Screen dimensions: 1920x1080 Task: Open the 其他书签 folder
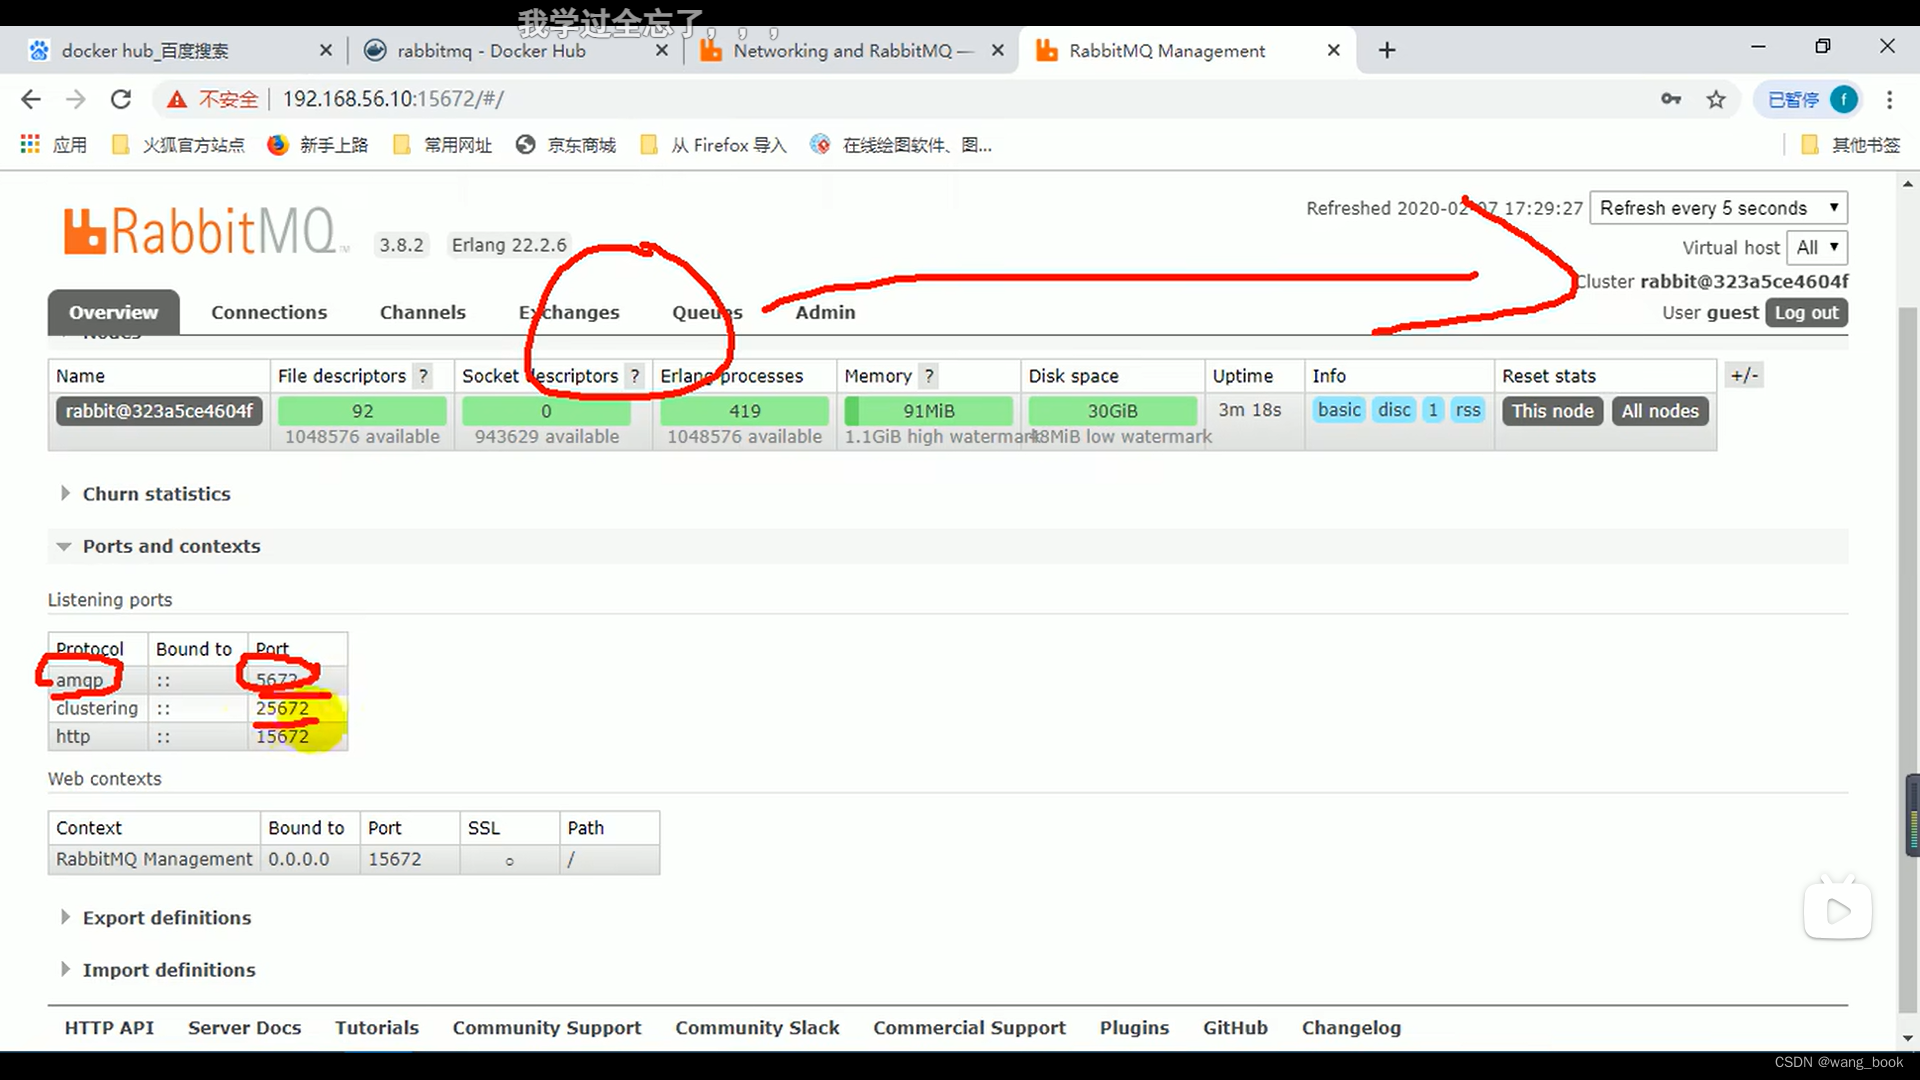click(1851, 145)
